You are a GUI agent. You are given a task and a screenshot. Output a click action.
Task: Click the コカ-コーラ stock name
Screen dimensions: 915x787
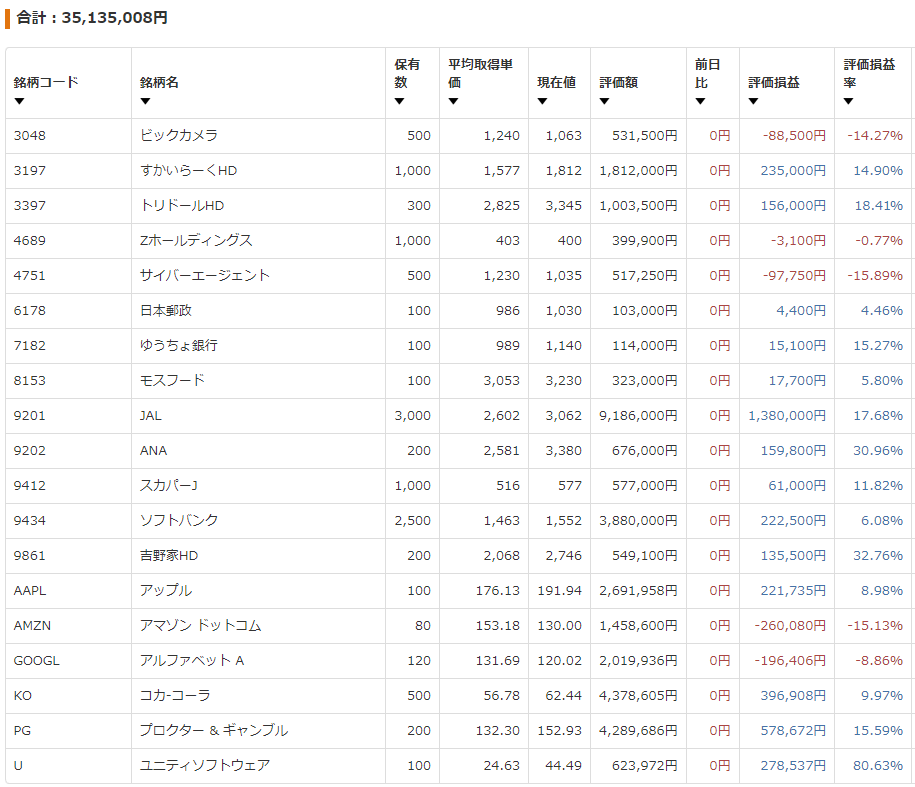(175, 696)
